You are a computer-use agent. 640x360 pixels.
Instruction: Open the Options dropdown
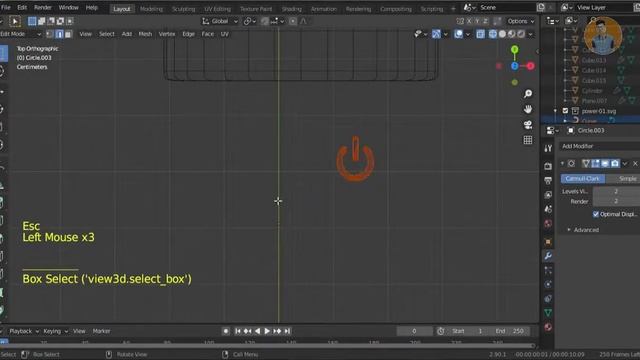coord(520,21)
